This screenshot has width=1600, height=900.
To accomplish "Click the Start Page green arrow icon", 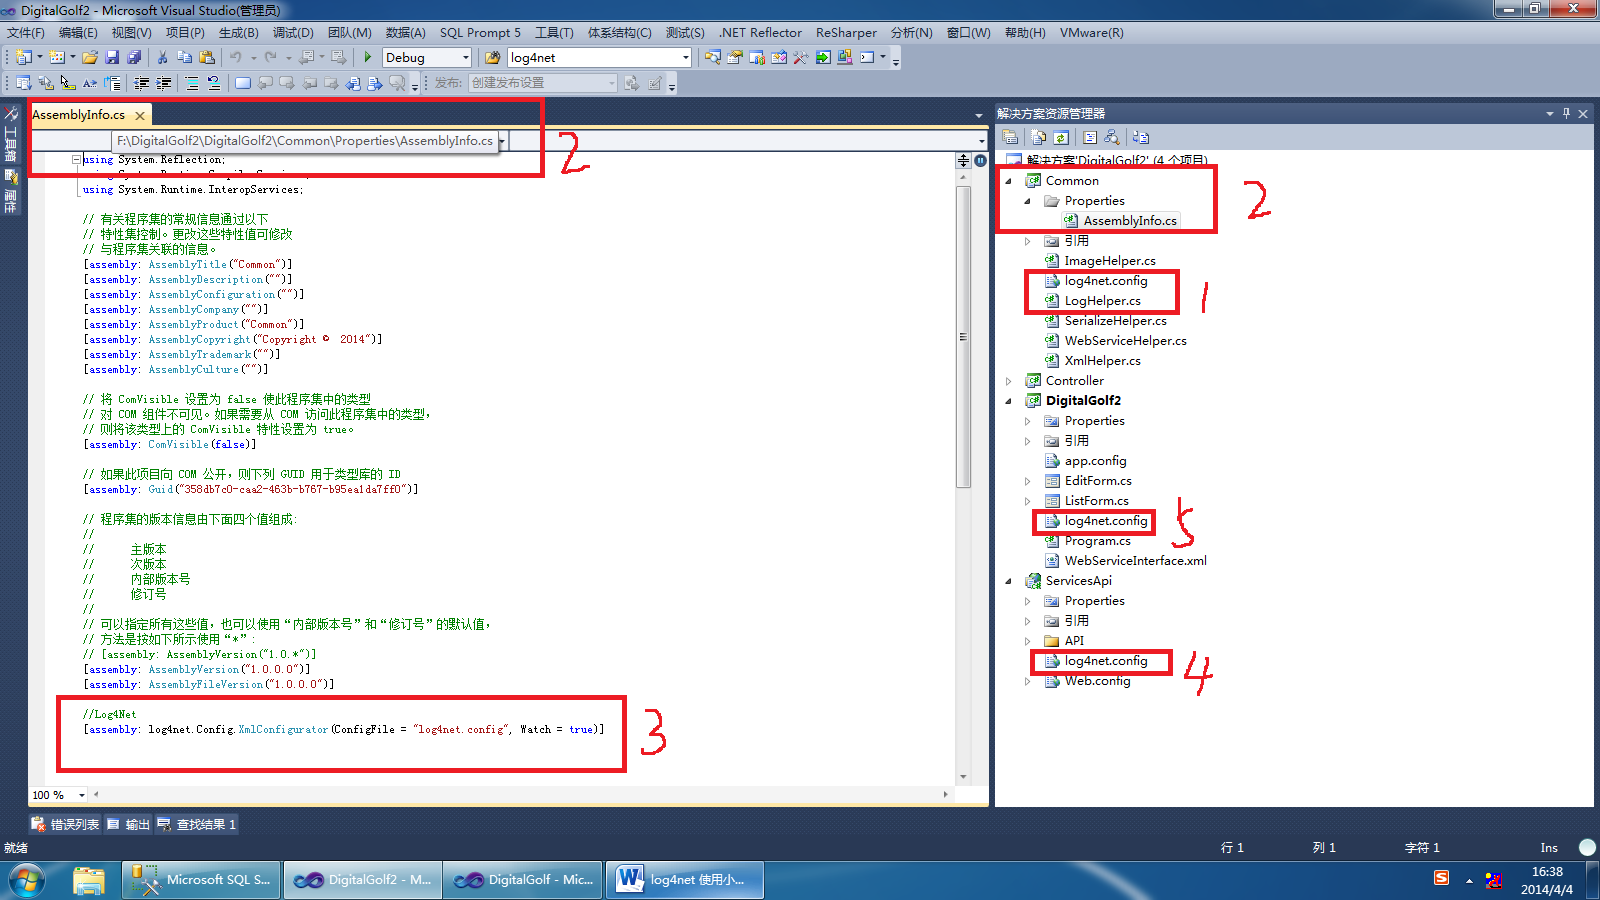I will coord(822,57).
